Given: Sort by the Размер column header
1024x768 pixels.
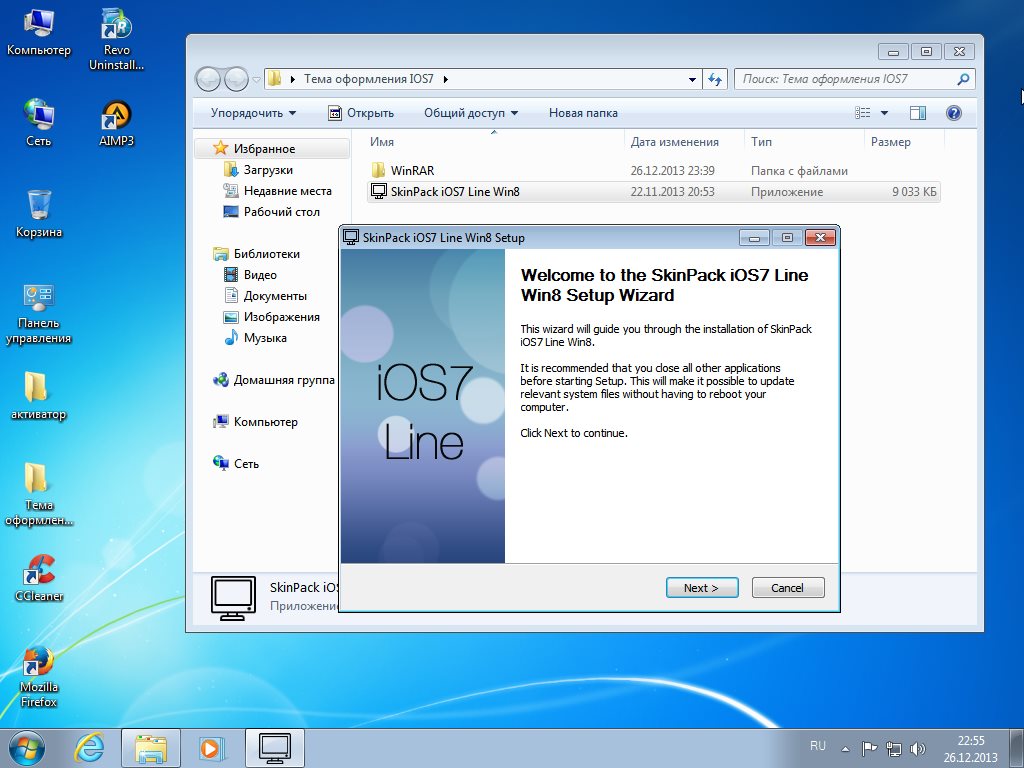Looking at the screenshot, I should [x=904, y=142].
